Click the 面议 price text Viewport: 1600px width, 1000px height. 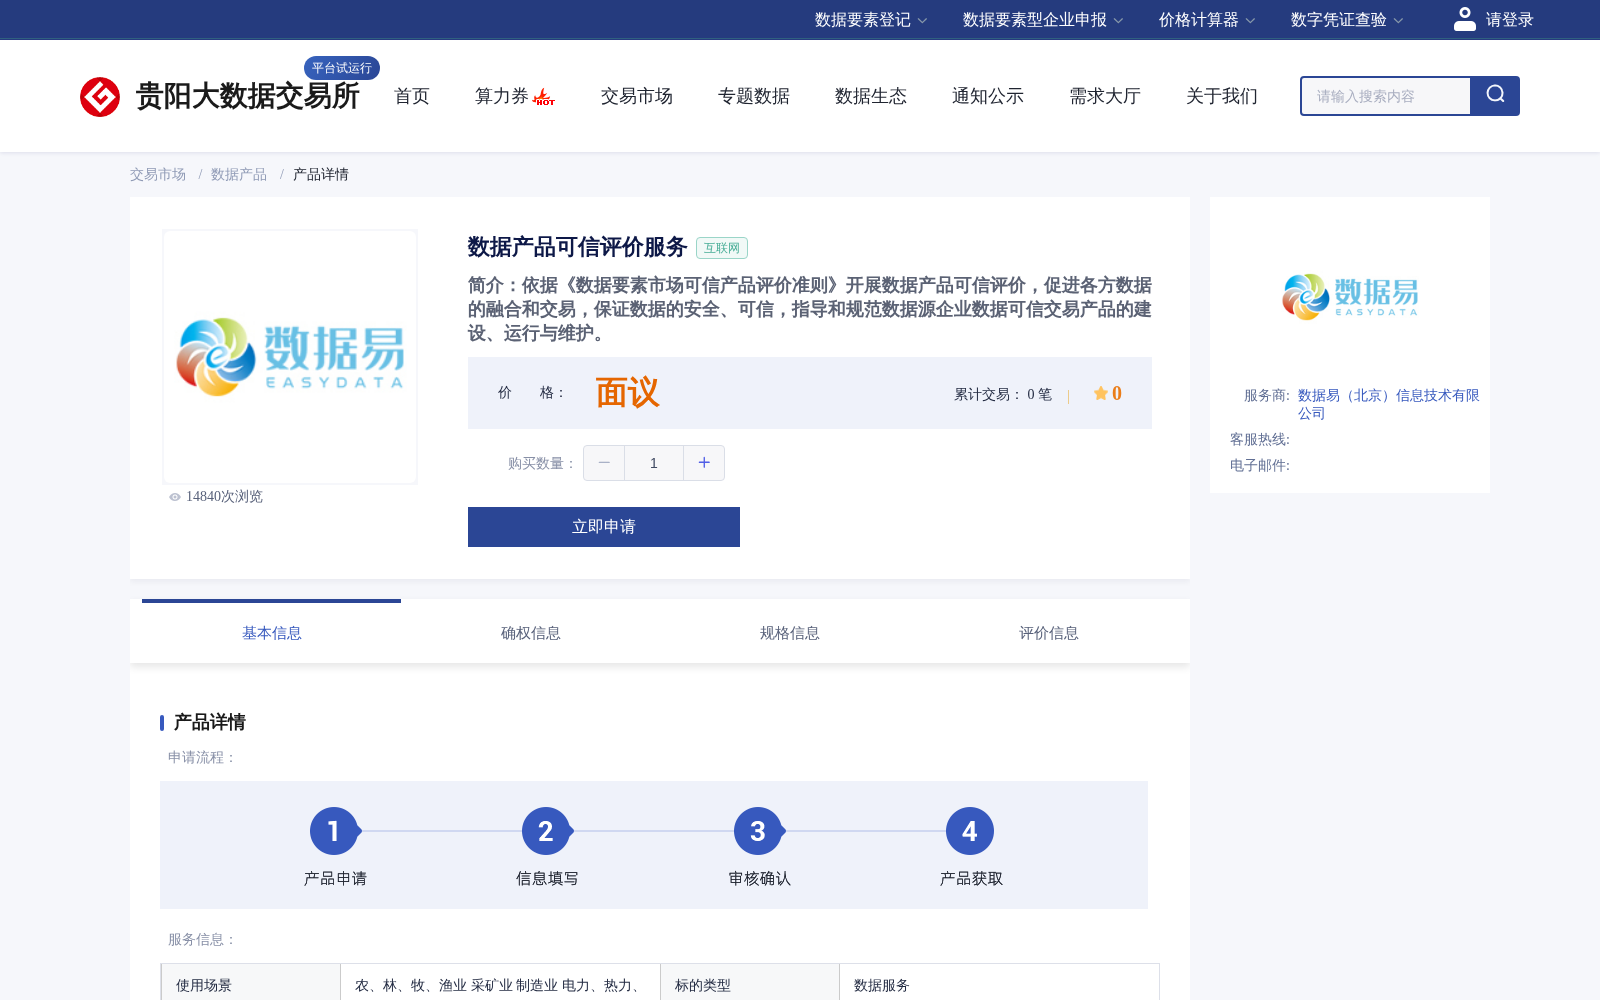coord(628,393)
